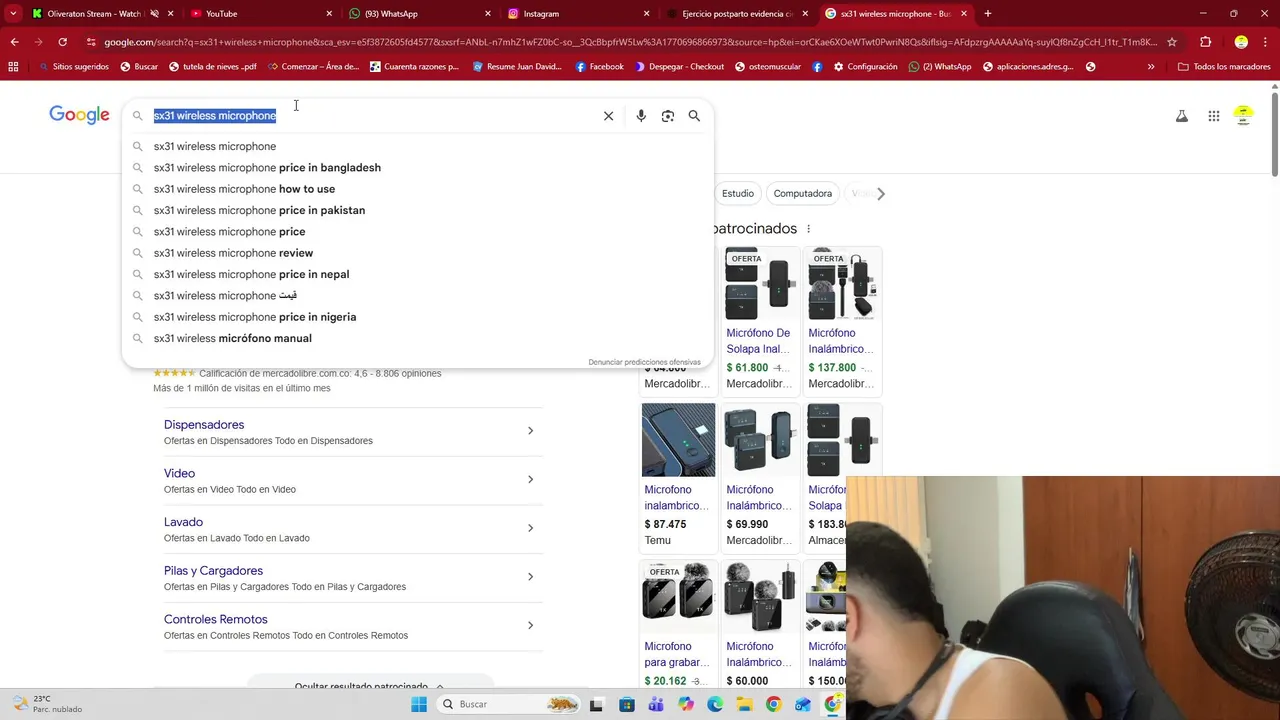Click Denunciar predicciones ofensivas link

coord(644,362)
